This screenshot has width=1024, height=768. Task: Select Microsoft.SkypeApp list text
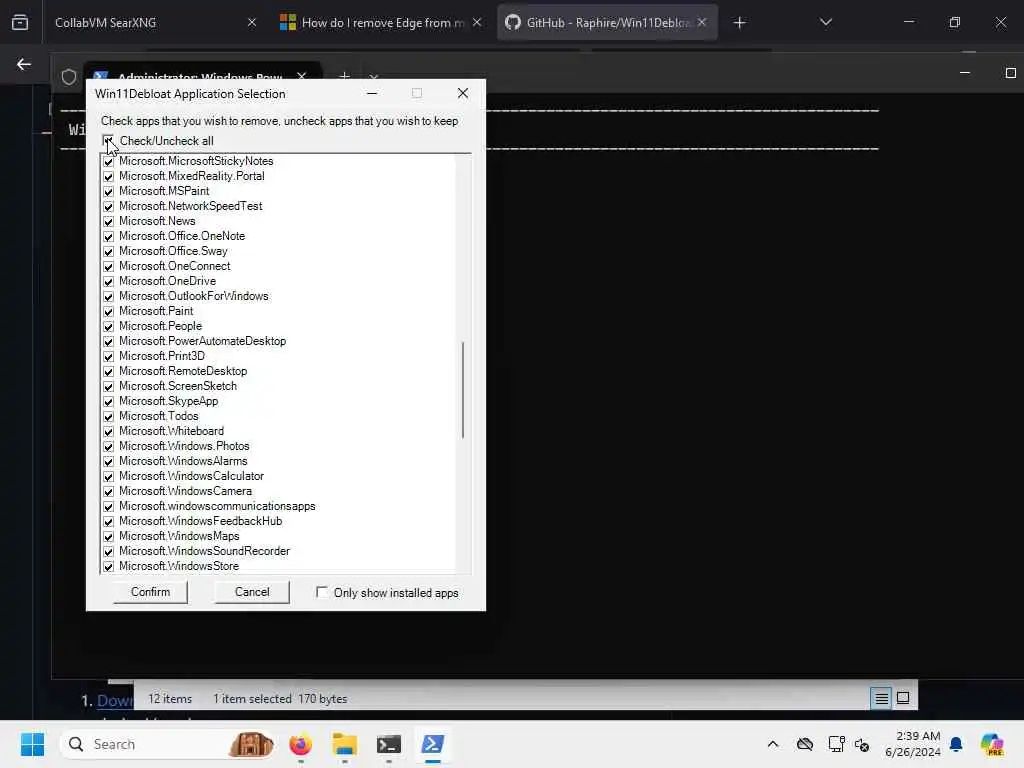coord(168,402)
